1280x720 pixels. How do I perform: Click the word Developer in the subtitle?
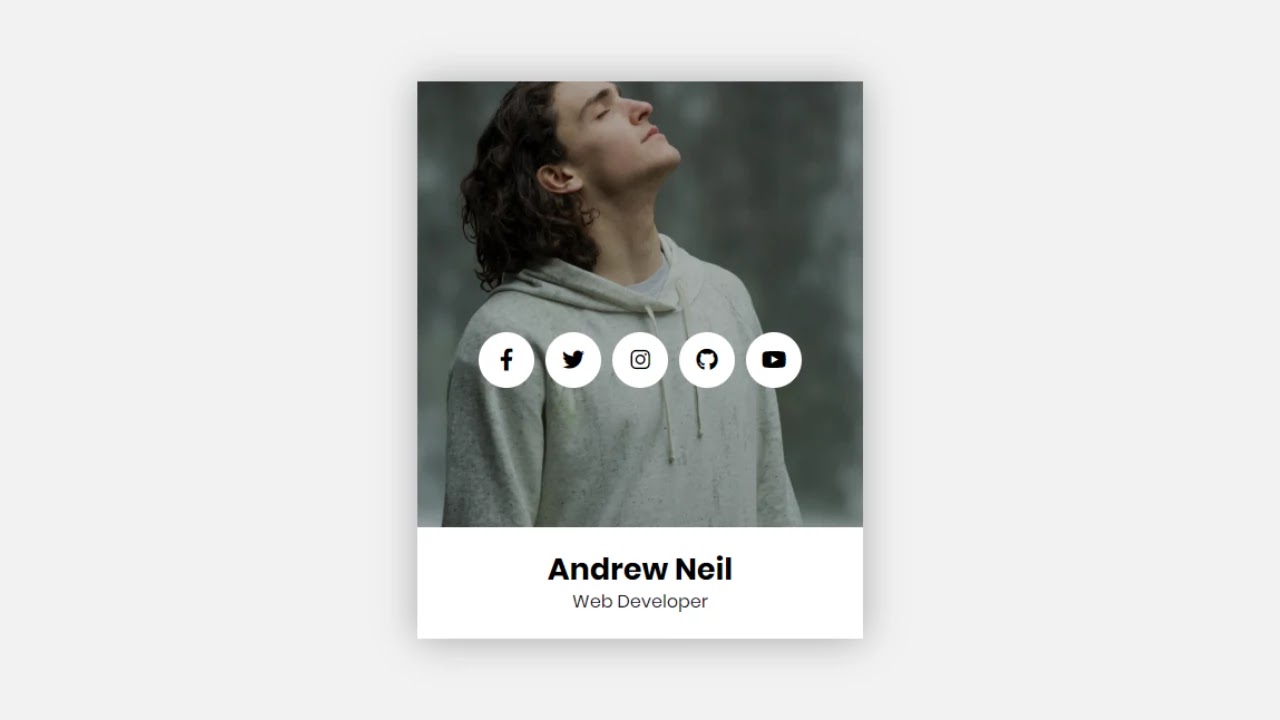tap(661, 601)
